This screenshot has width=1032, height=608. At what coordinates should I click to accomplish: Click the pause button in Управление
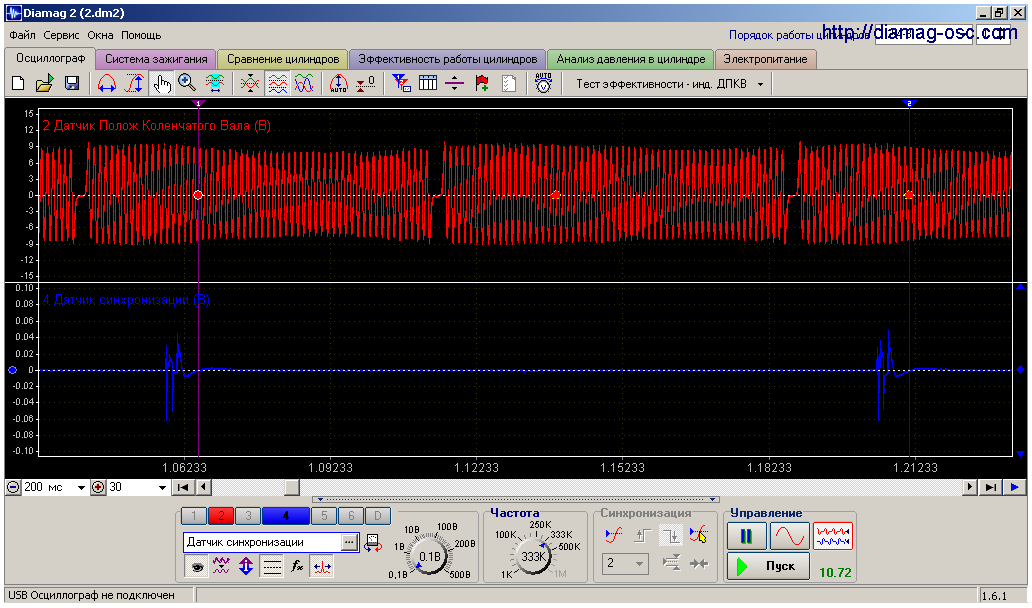[x=746, y=536]
